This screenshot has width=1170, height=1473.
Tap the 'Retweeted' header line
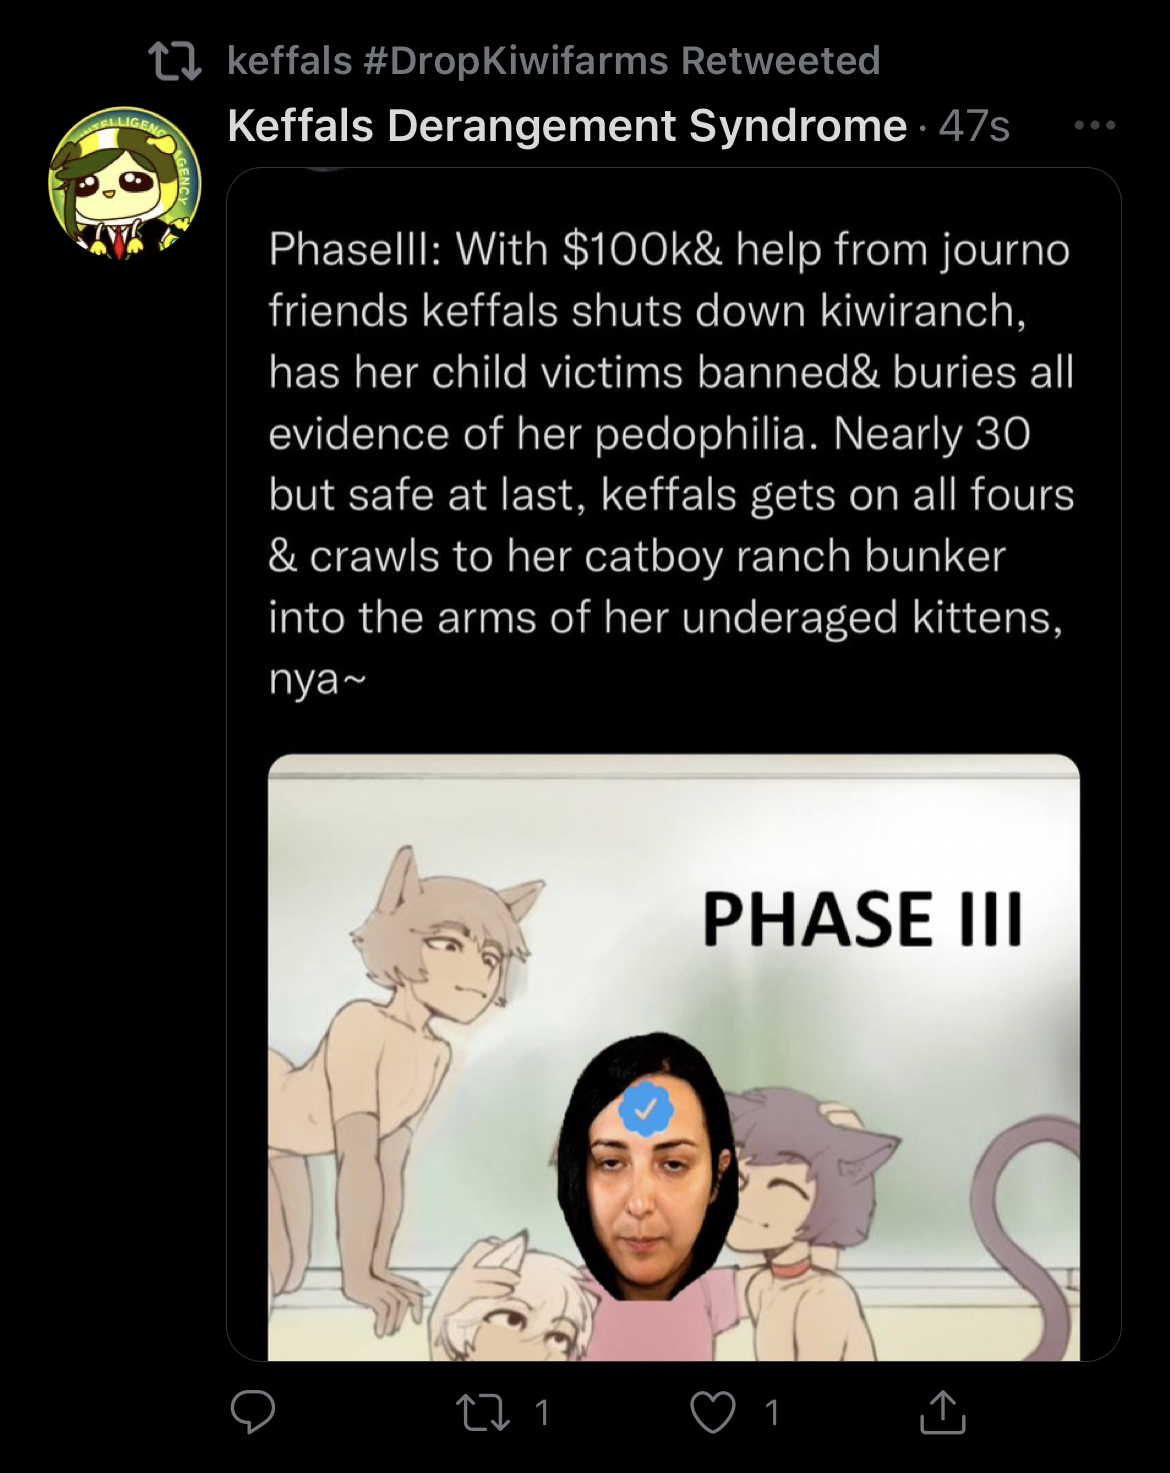[x=554, y=61]
